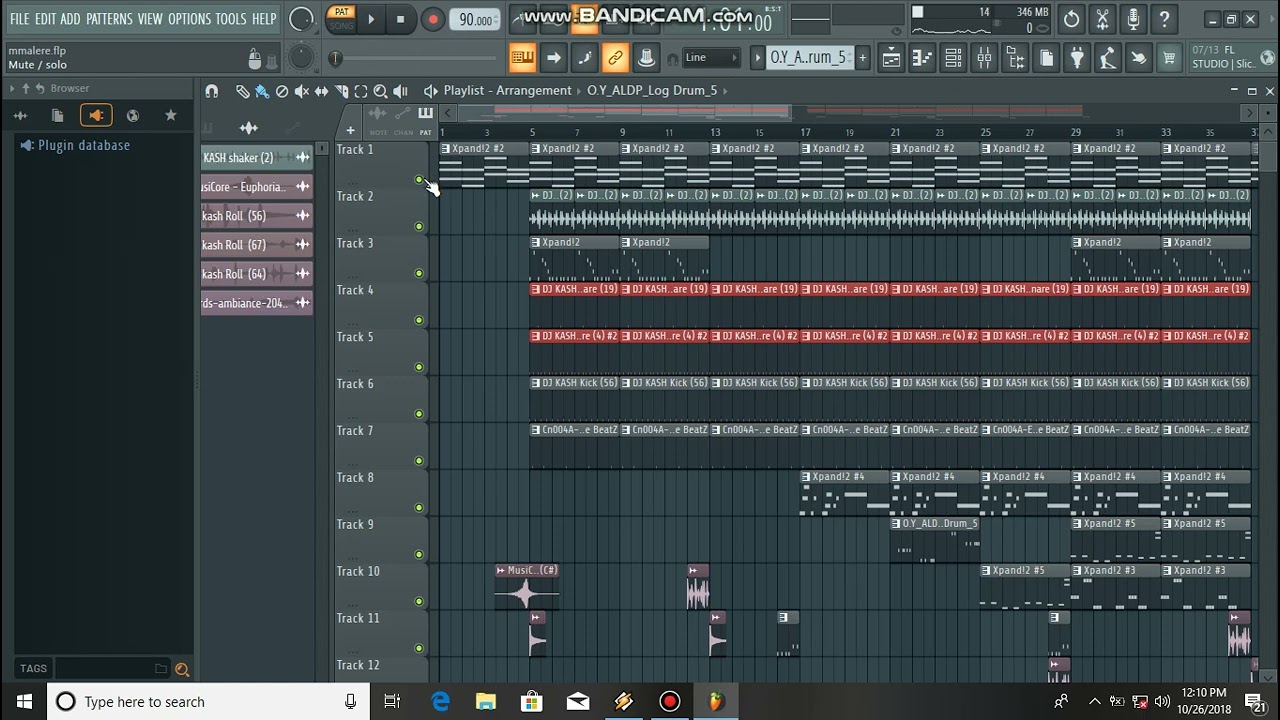Click the 90.000 tempo field

tap(476, 20)
